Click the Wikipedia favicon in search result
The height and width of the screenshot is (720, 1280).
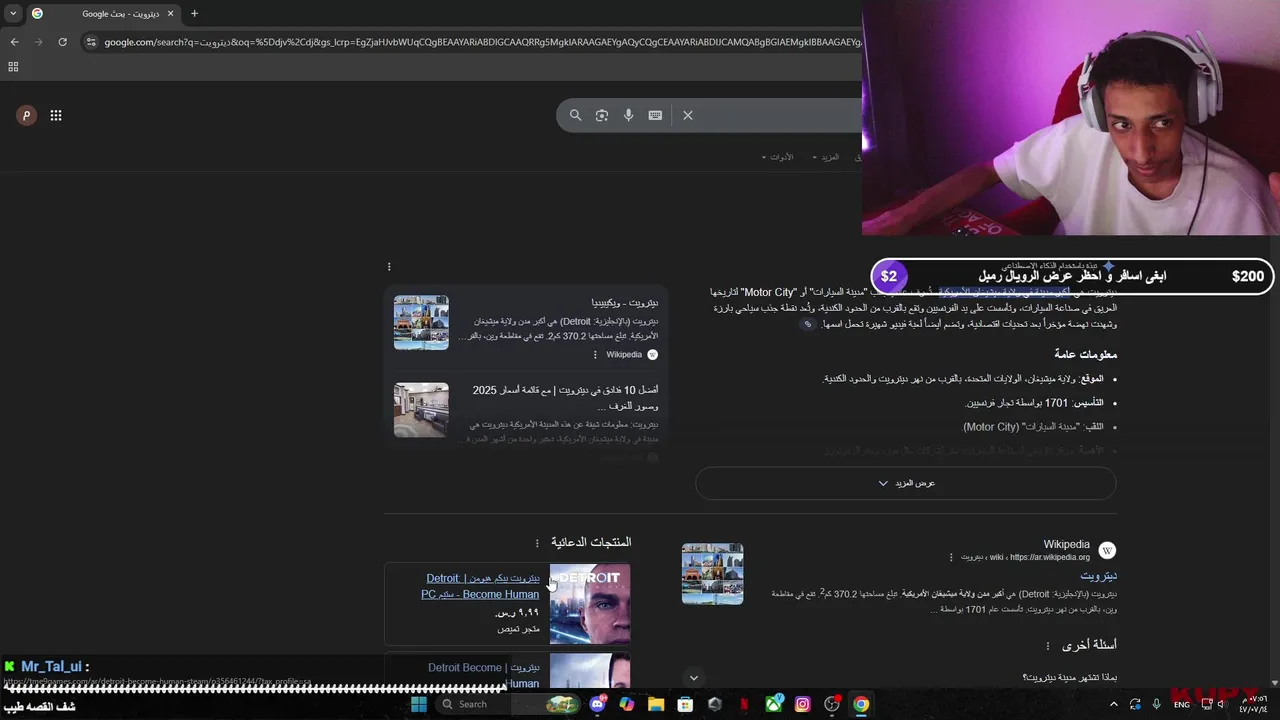pos(1107,550)
